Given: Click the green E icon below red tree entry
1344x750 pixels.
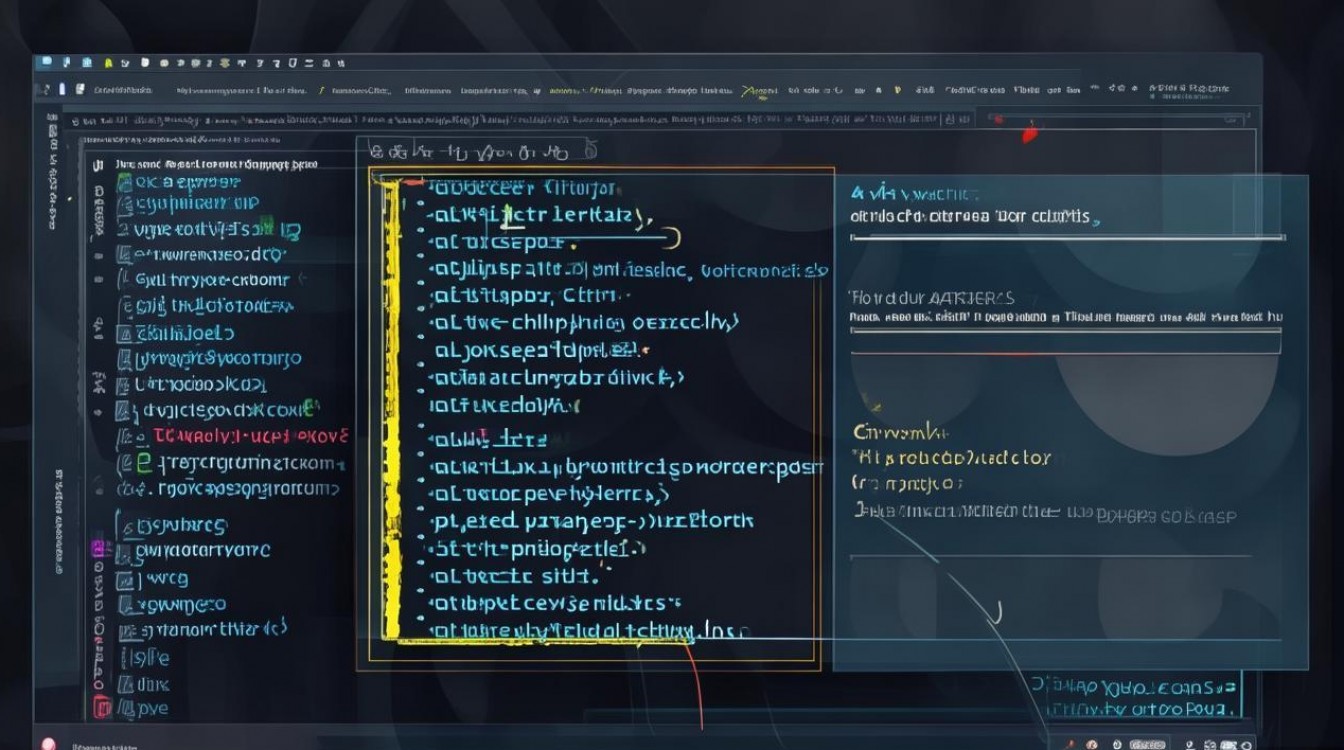Looking at the screenshot, I should pos(144,462).
